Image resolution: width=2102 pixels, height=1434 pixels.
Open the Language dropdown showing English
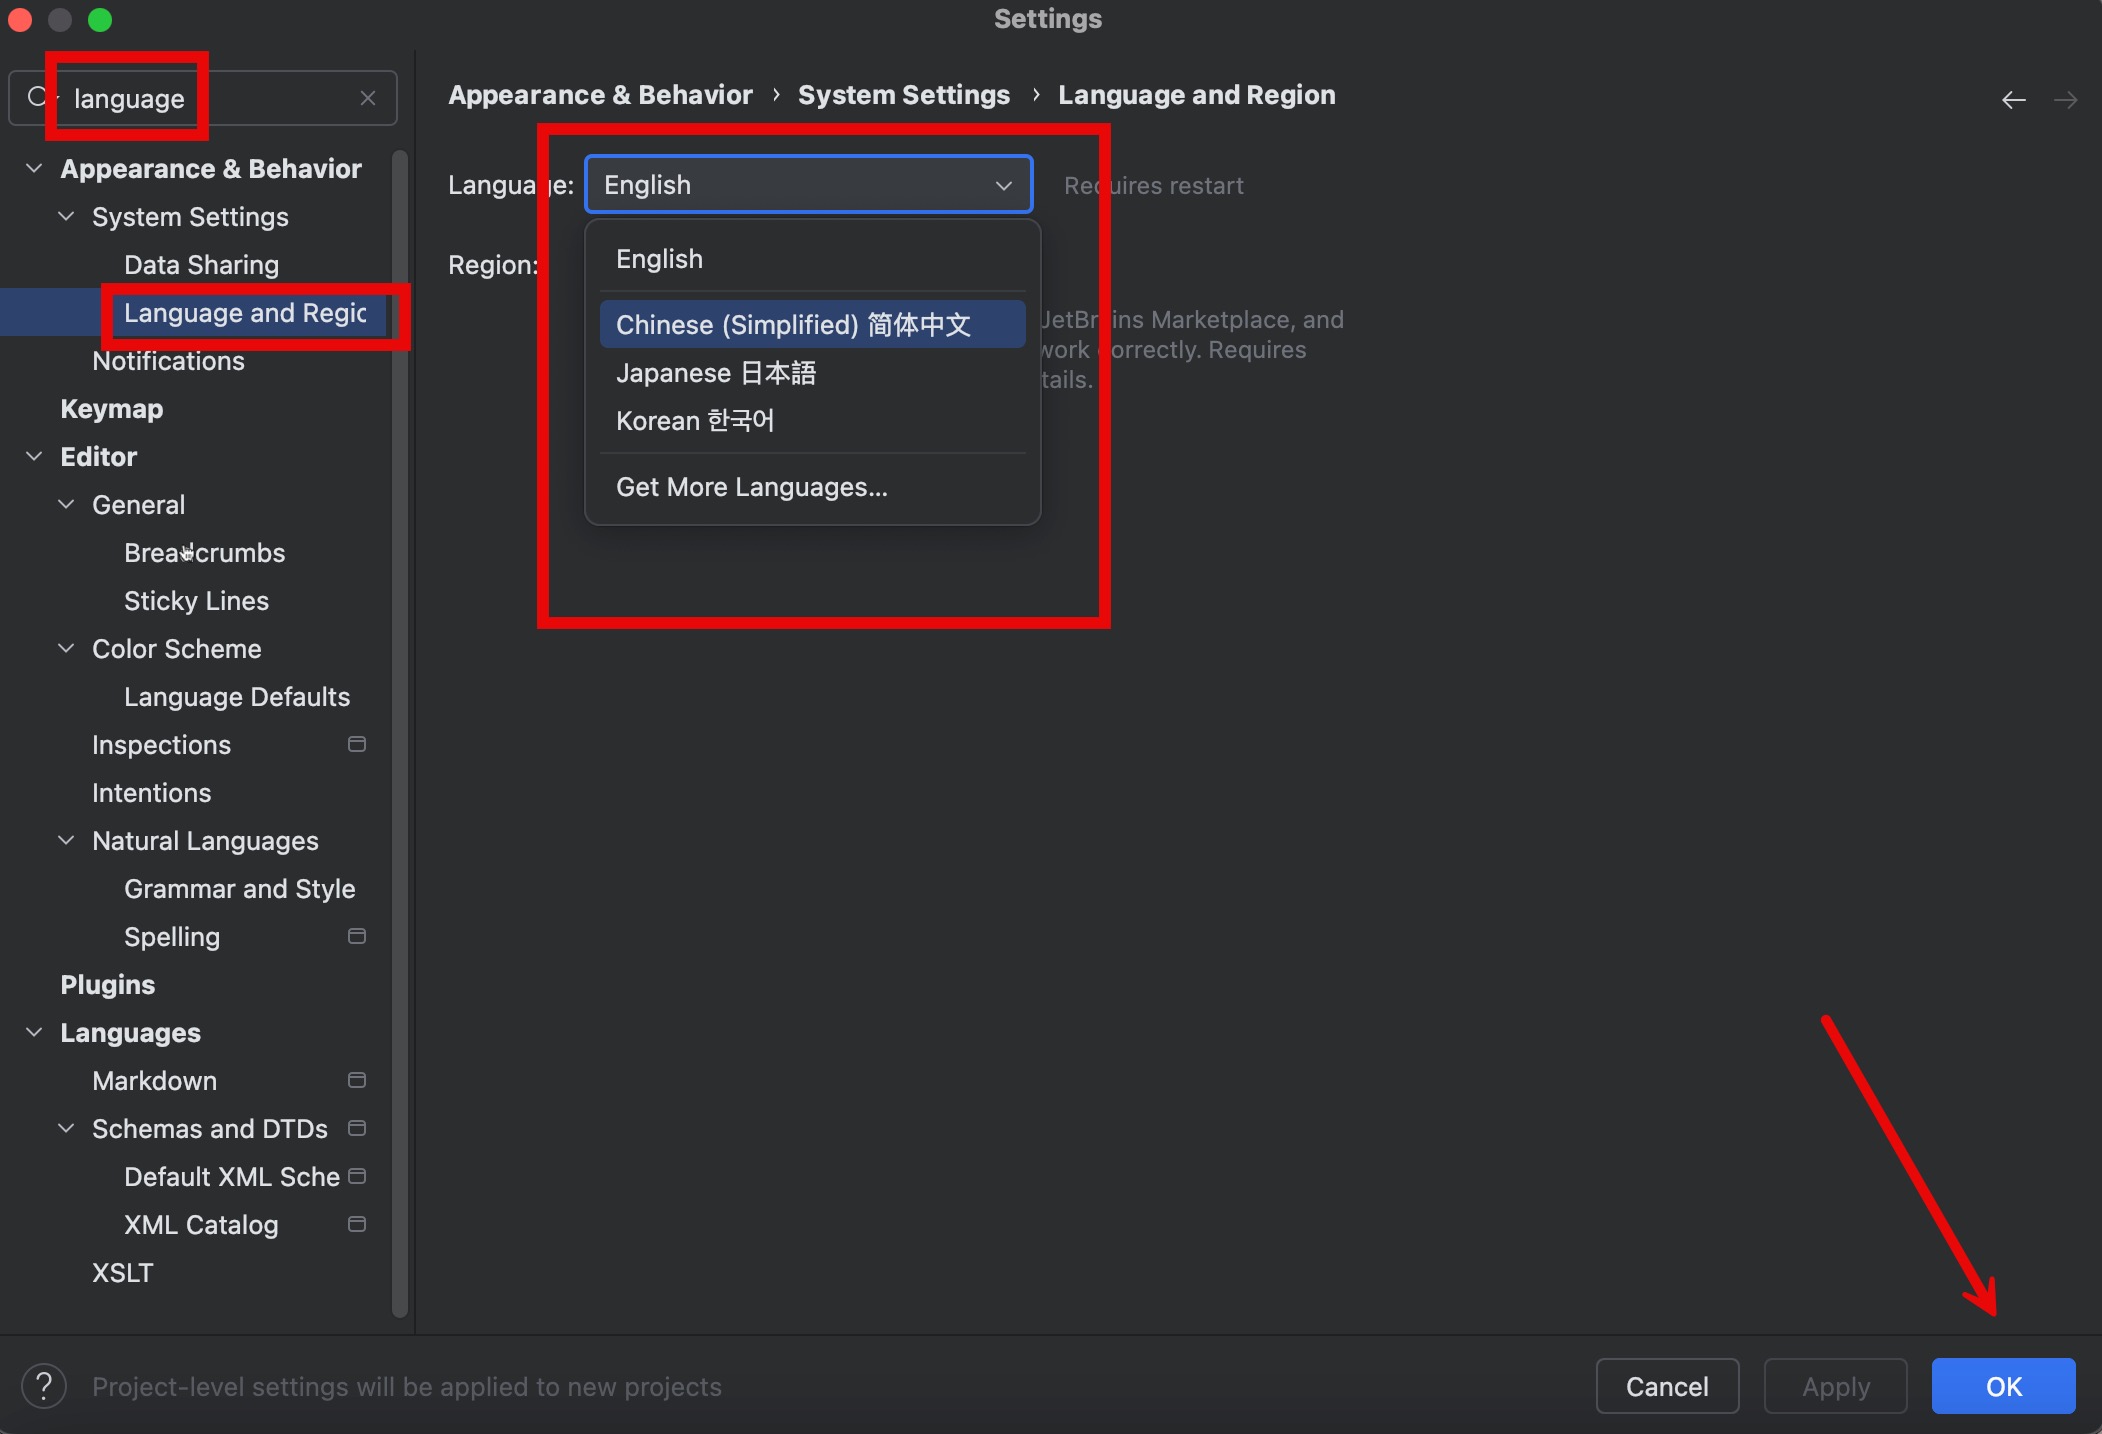[808, 185]
